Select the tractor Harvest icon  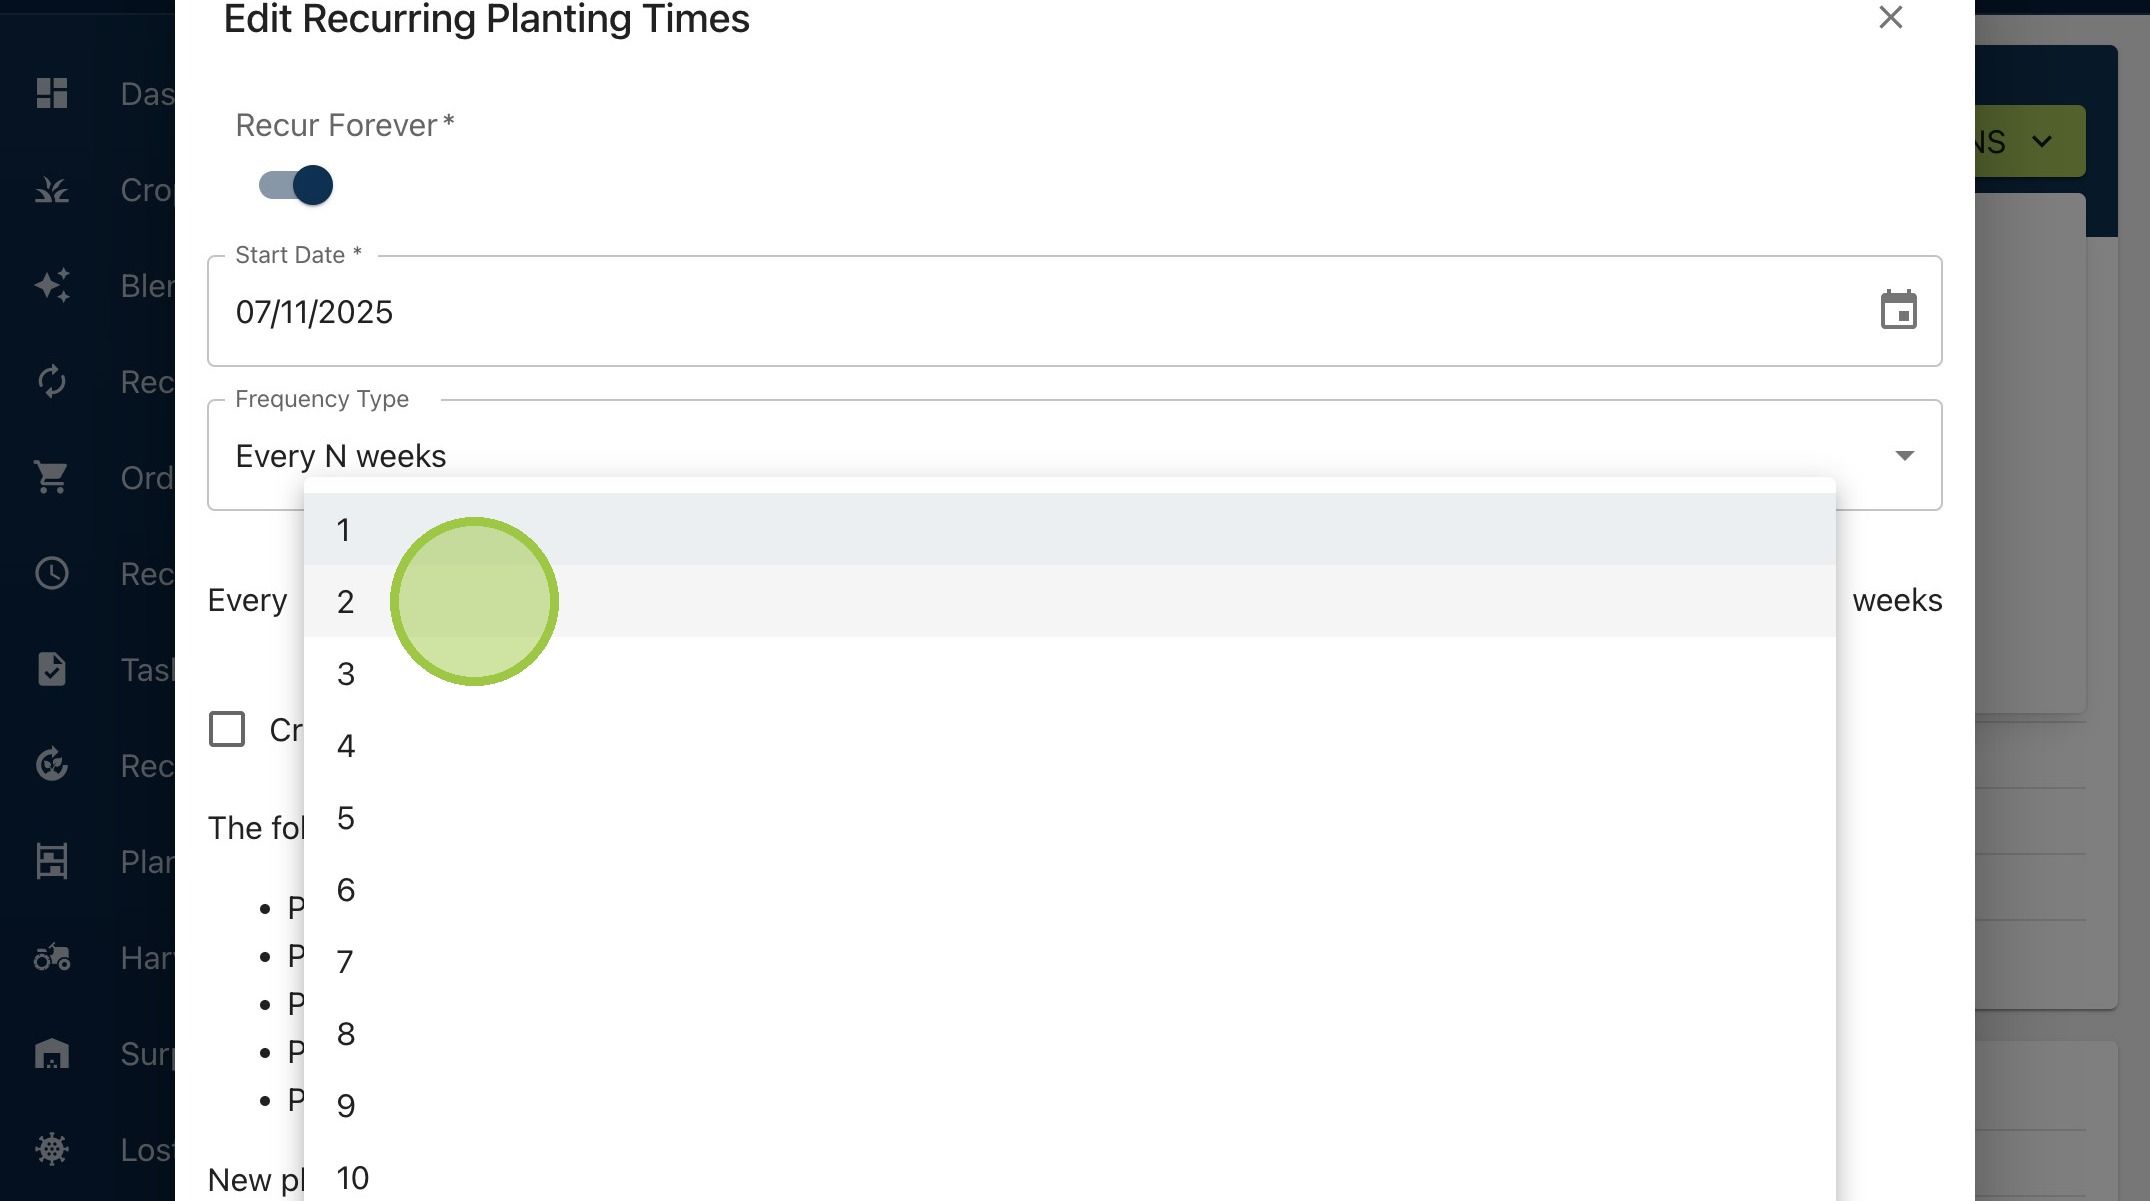pyautogui.click(x=52, y=958)
